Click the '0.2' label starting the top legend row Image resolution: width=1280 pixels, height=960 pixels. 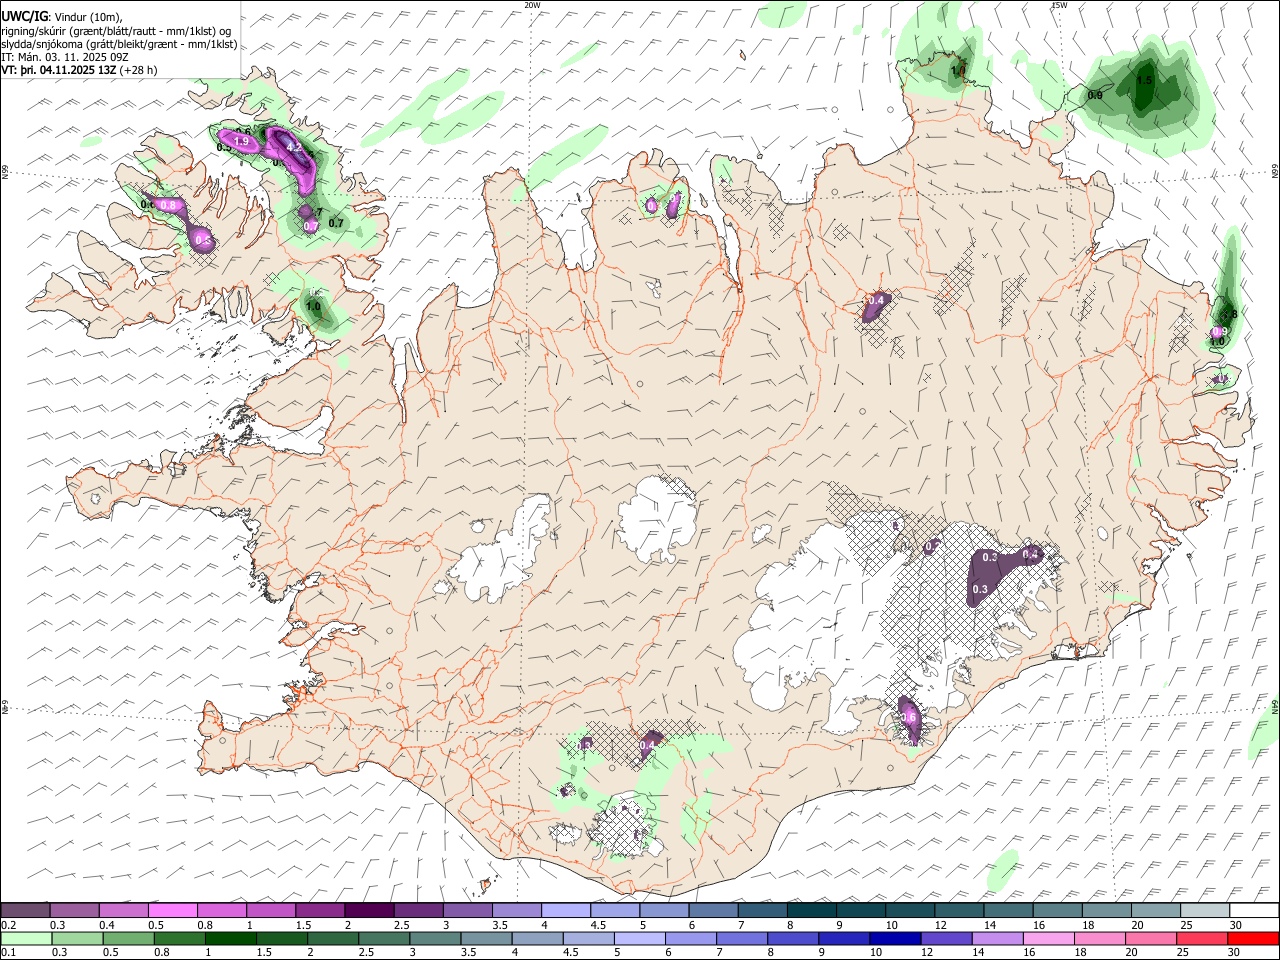[x=9, y=925]
